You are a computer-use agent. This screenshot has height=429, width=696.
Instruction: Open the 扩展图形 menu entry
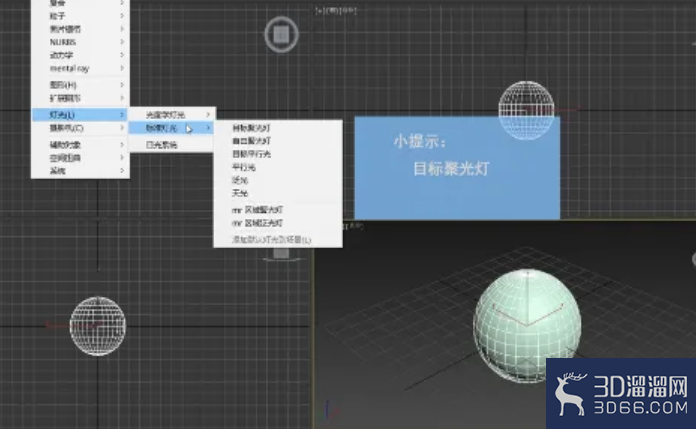pos(80,98)
